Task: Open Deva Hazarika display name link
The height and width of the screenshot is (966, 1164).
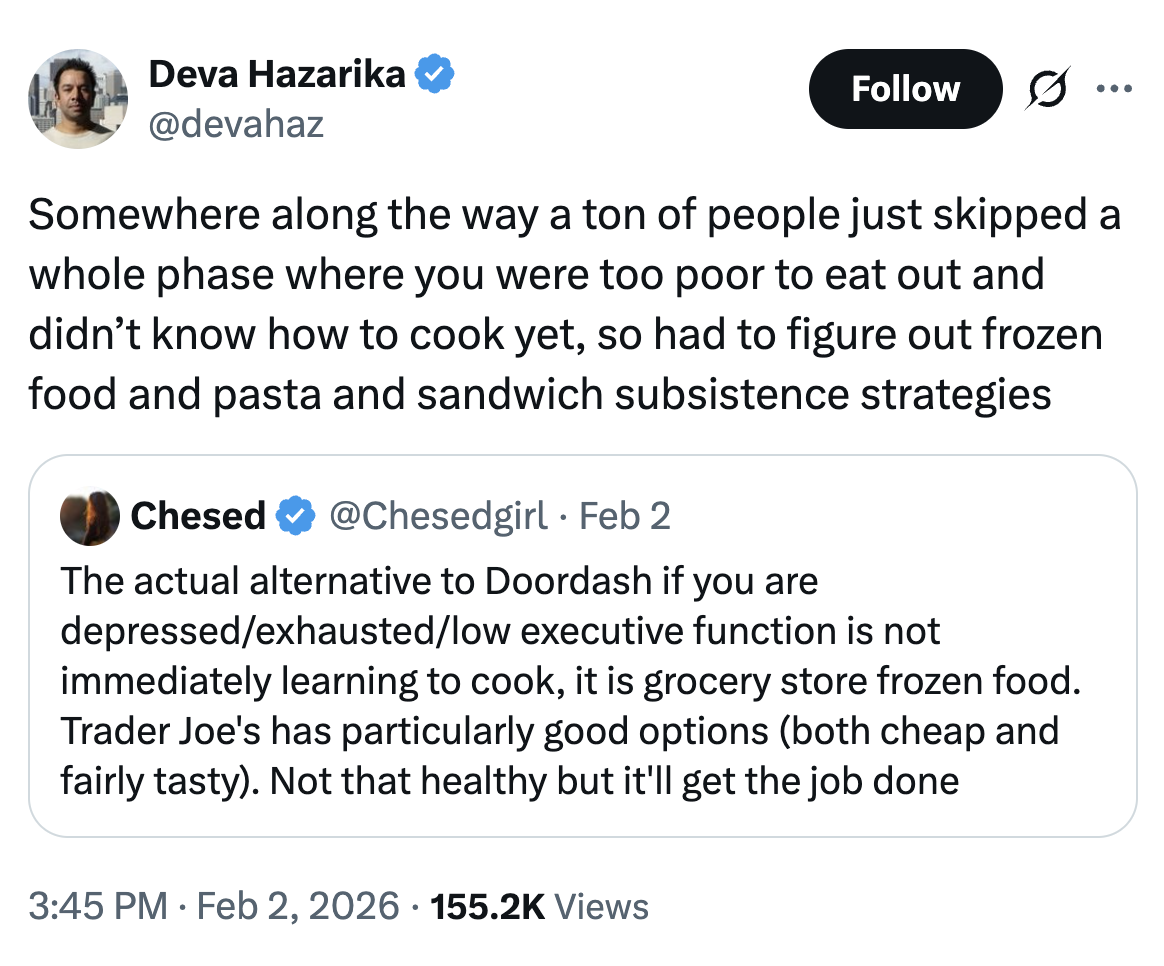Action: (x=276, y=74)
